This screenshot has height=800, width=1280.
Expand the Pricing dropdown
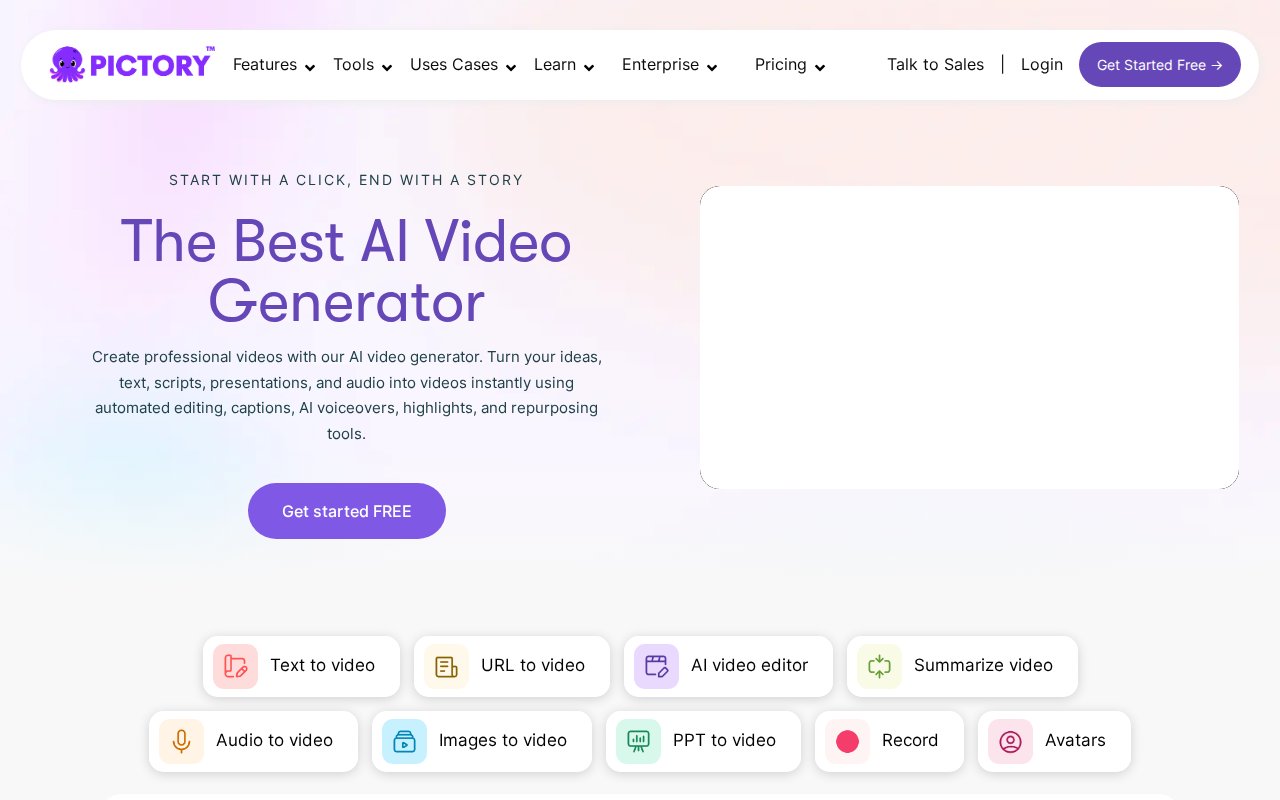pyautogui.click(x=781, y=64)
